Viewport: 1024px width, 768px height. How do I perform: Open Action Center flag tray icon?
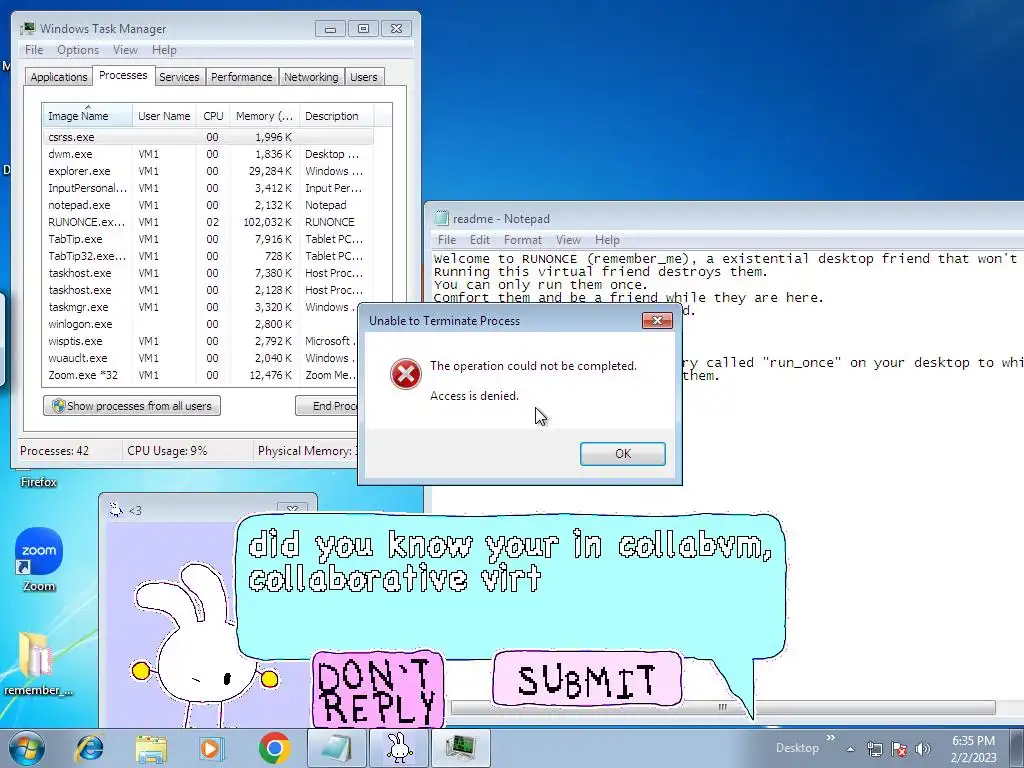click(x=899, y=749)
